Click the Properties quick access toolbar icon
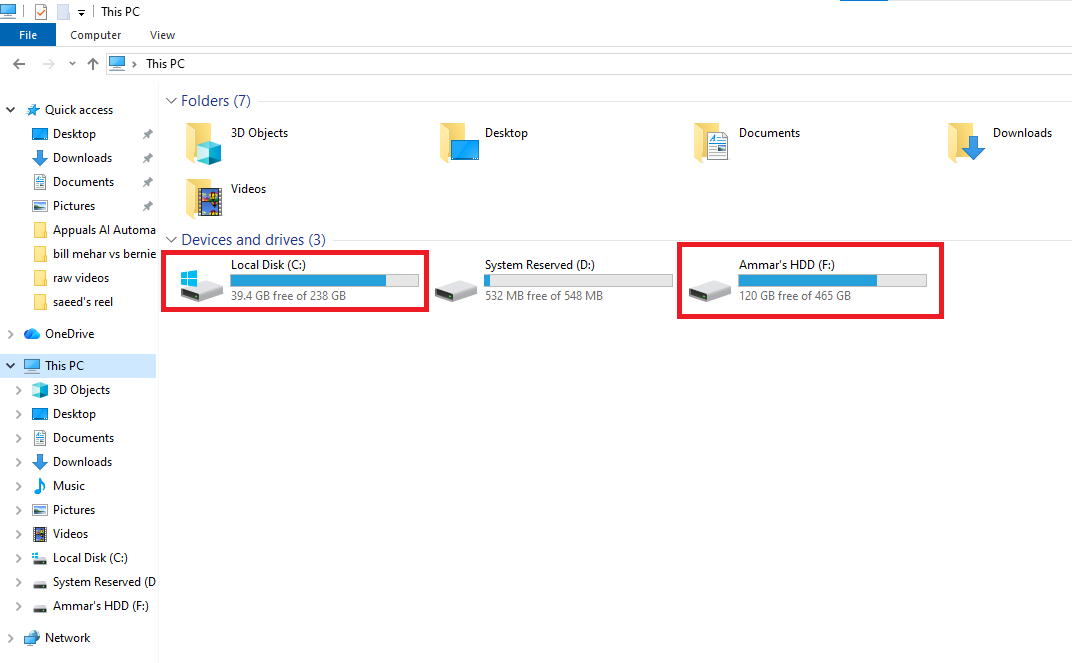Image resolution: width=1072 pixels, height=663 pixels. click(40, 12)
